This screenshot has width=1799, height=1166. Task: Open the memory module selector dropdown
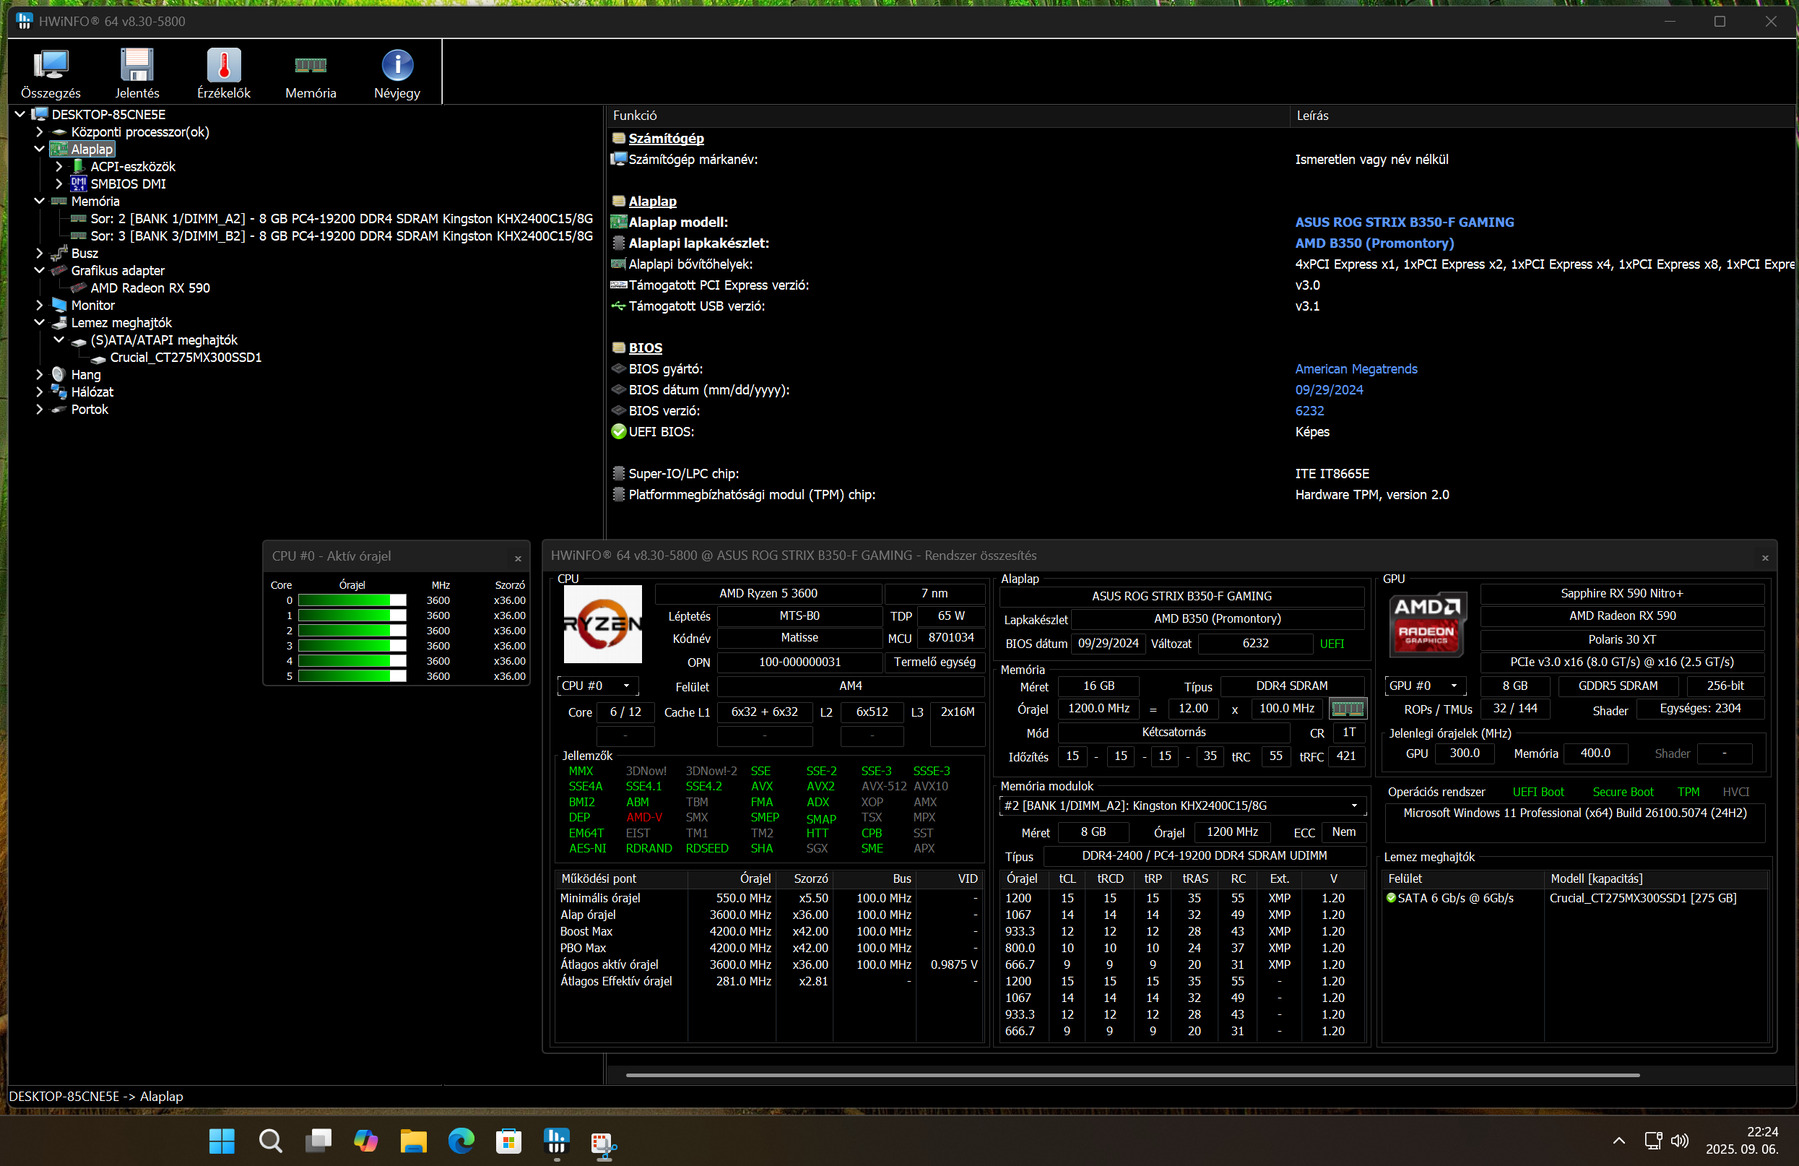(1182, 806)
